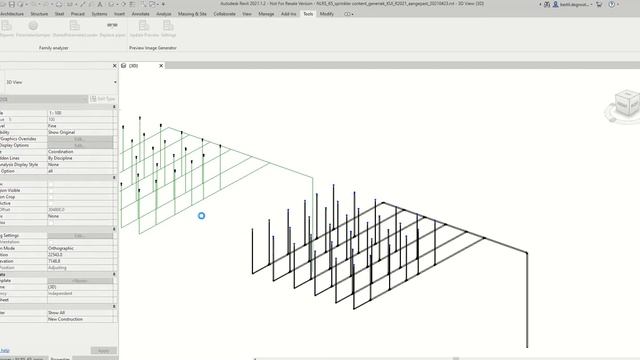The width and height of the screenshot is (640, 360).
Task: Click the Coordination discipline value
Action: (80, 152)
